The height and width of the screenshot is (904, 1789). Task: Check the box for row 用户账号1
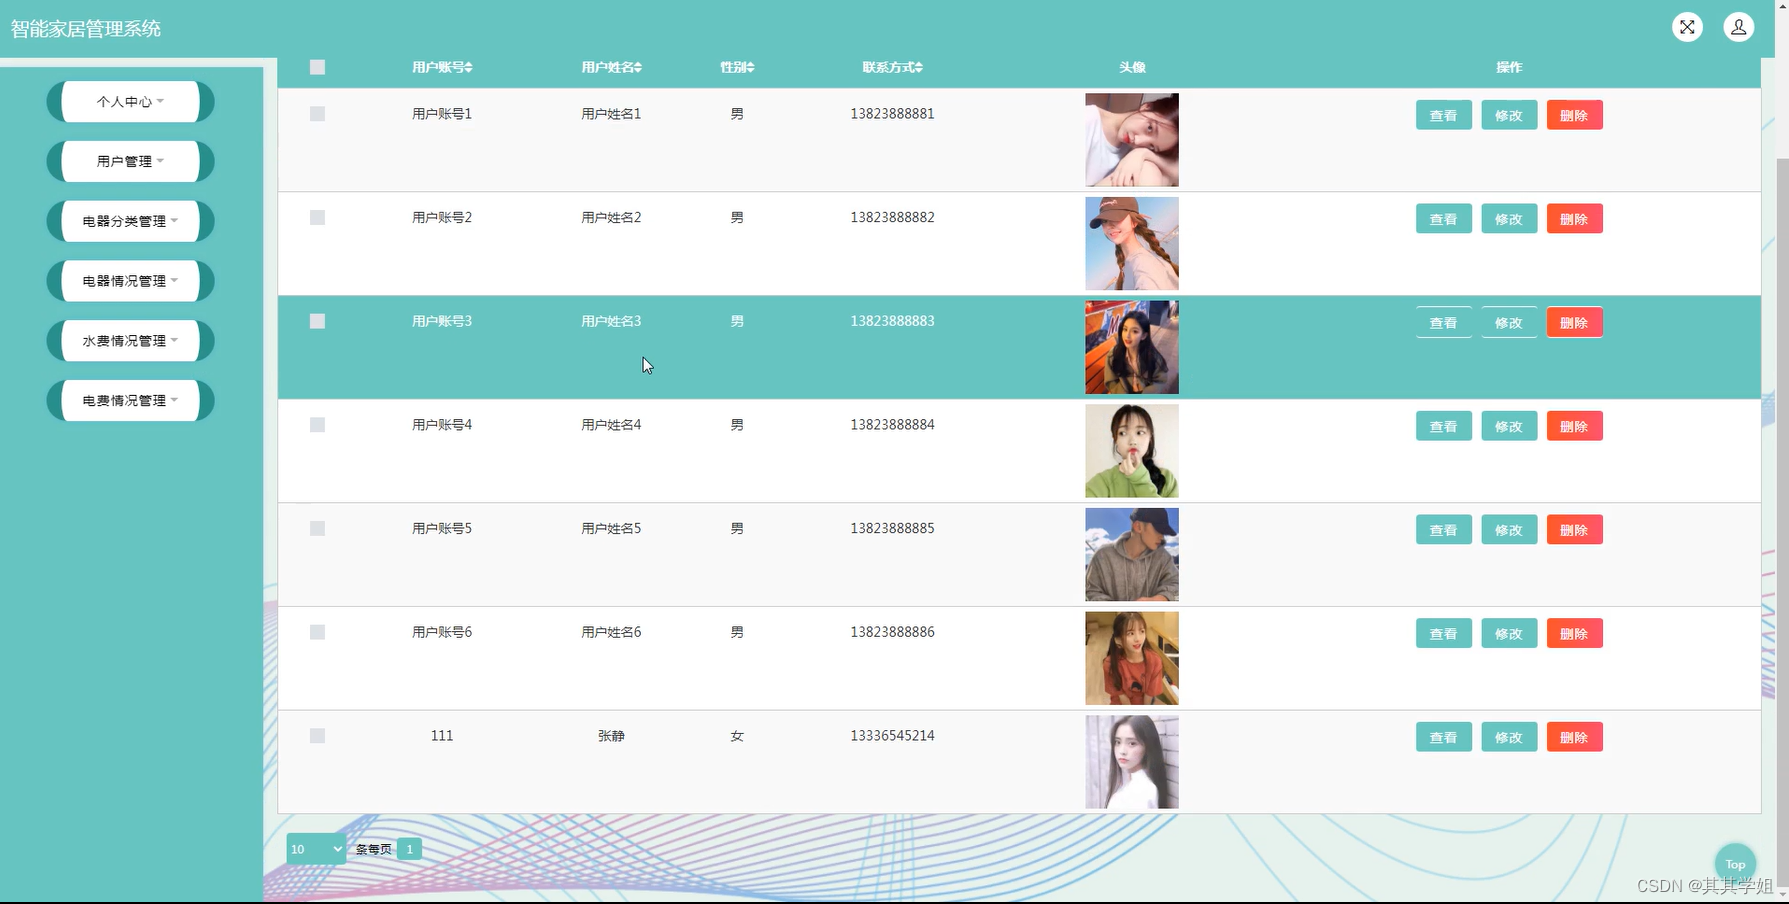[x=317, y=114]
